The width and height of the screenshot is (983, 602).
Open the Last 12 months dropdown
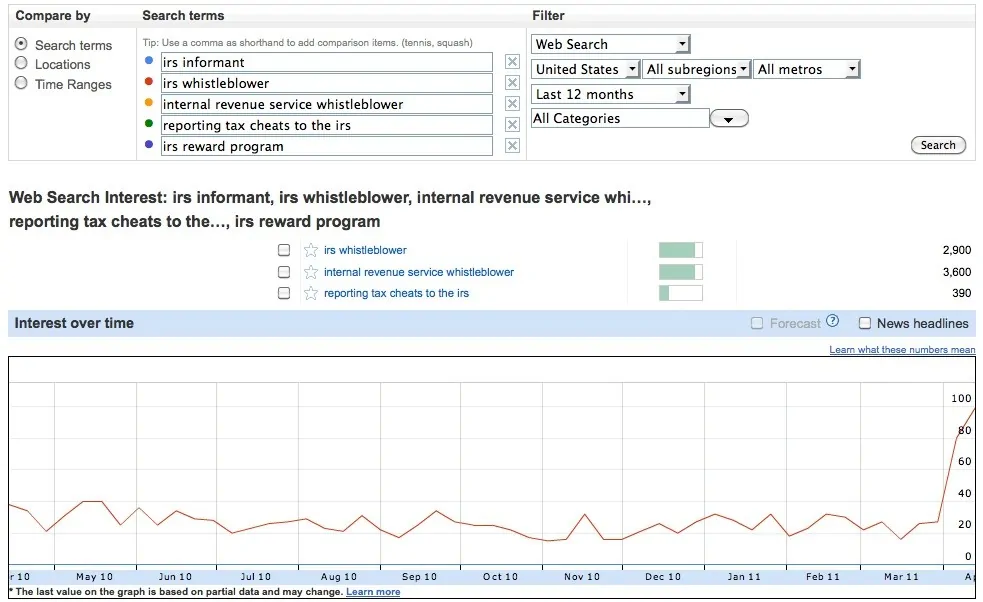click(611, 94)
